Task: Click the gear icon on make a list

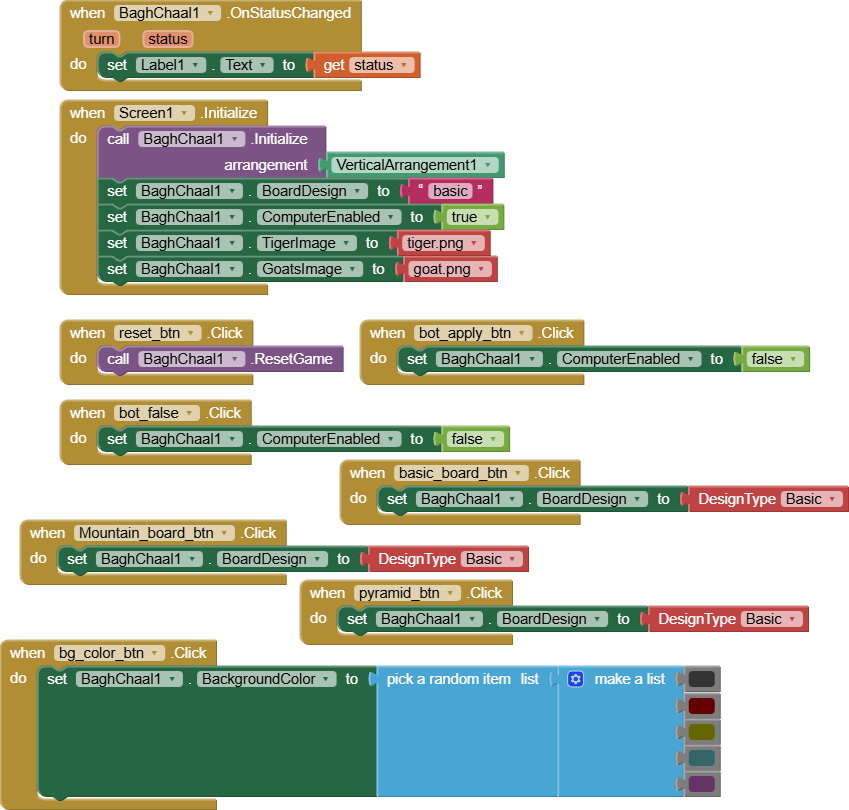Action: pos(575,679)
